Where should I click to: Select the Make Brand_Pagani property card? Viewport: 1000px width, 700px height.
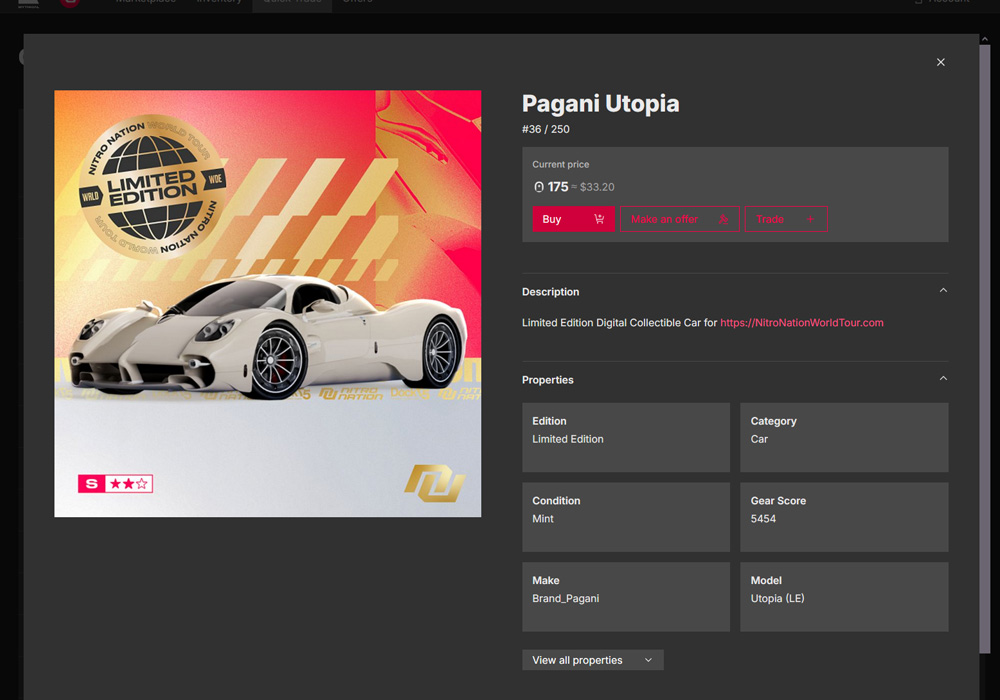[x=626, y=597]
